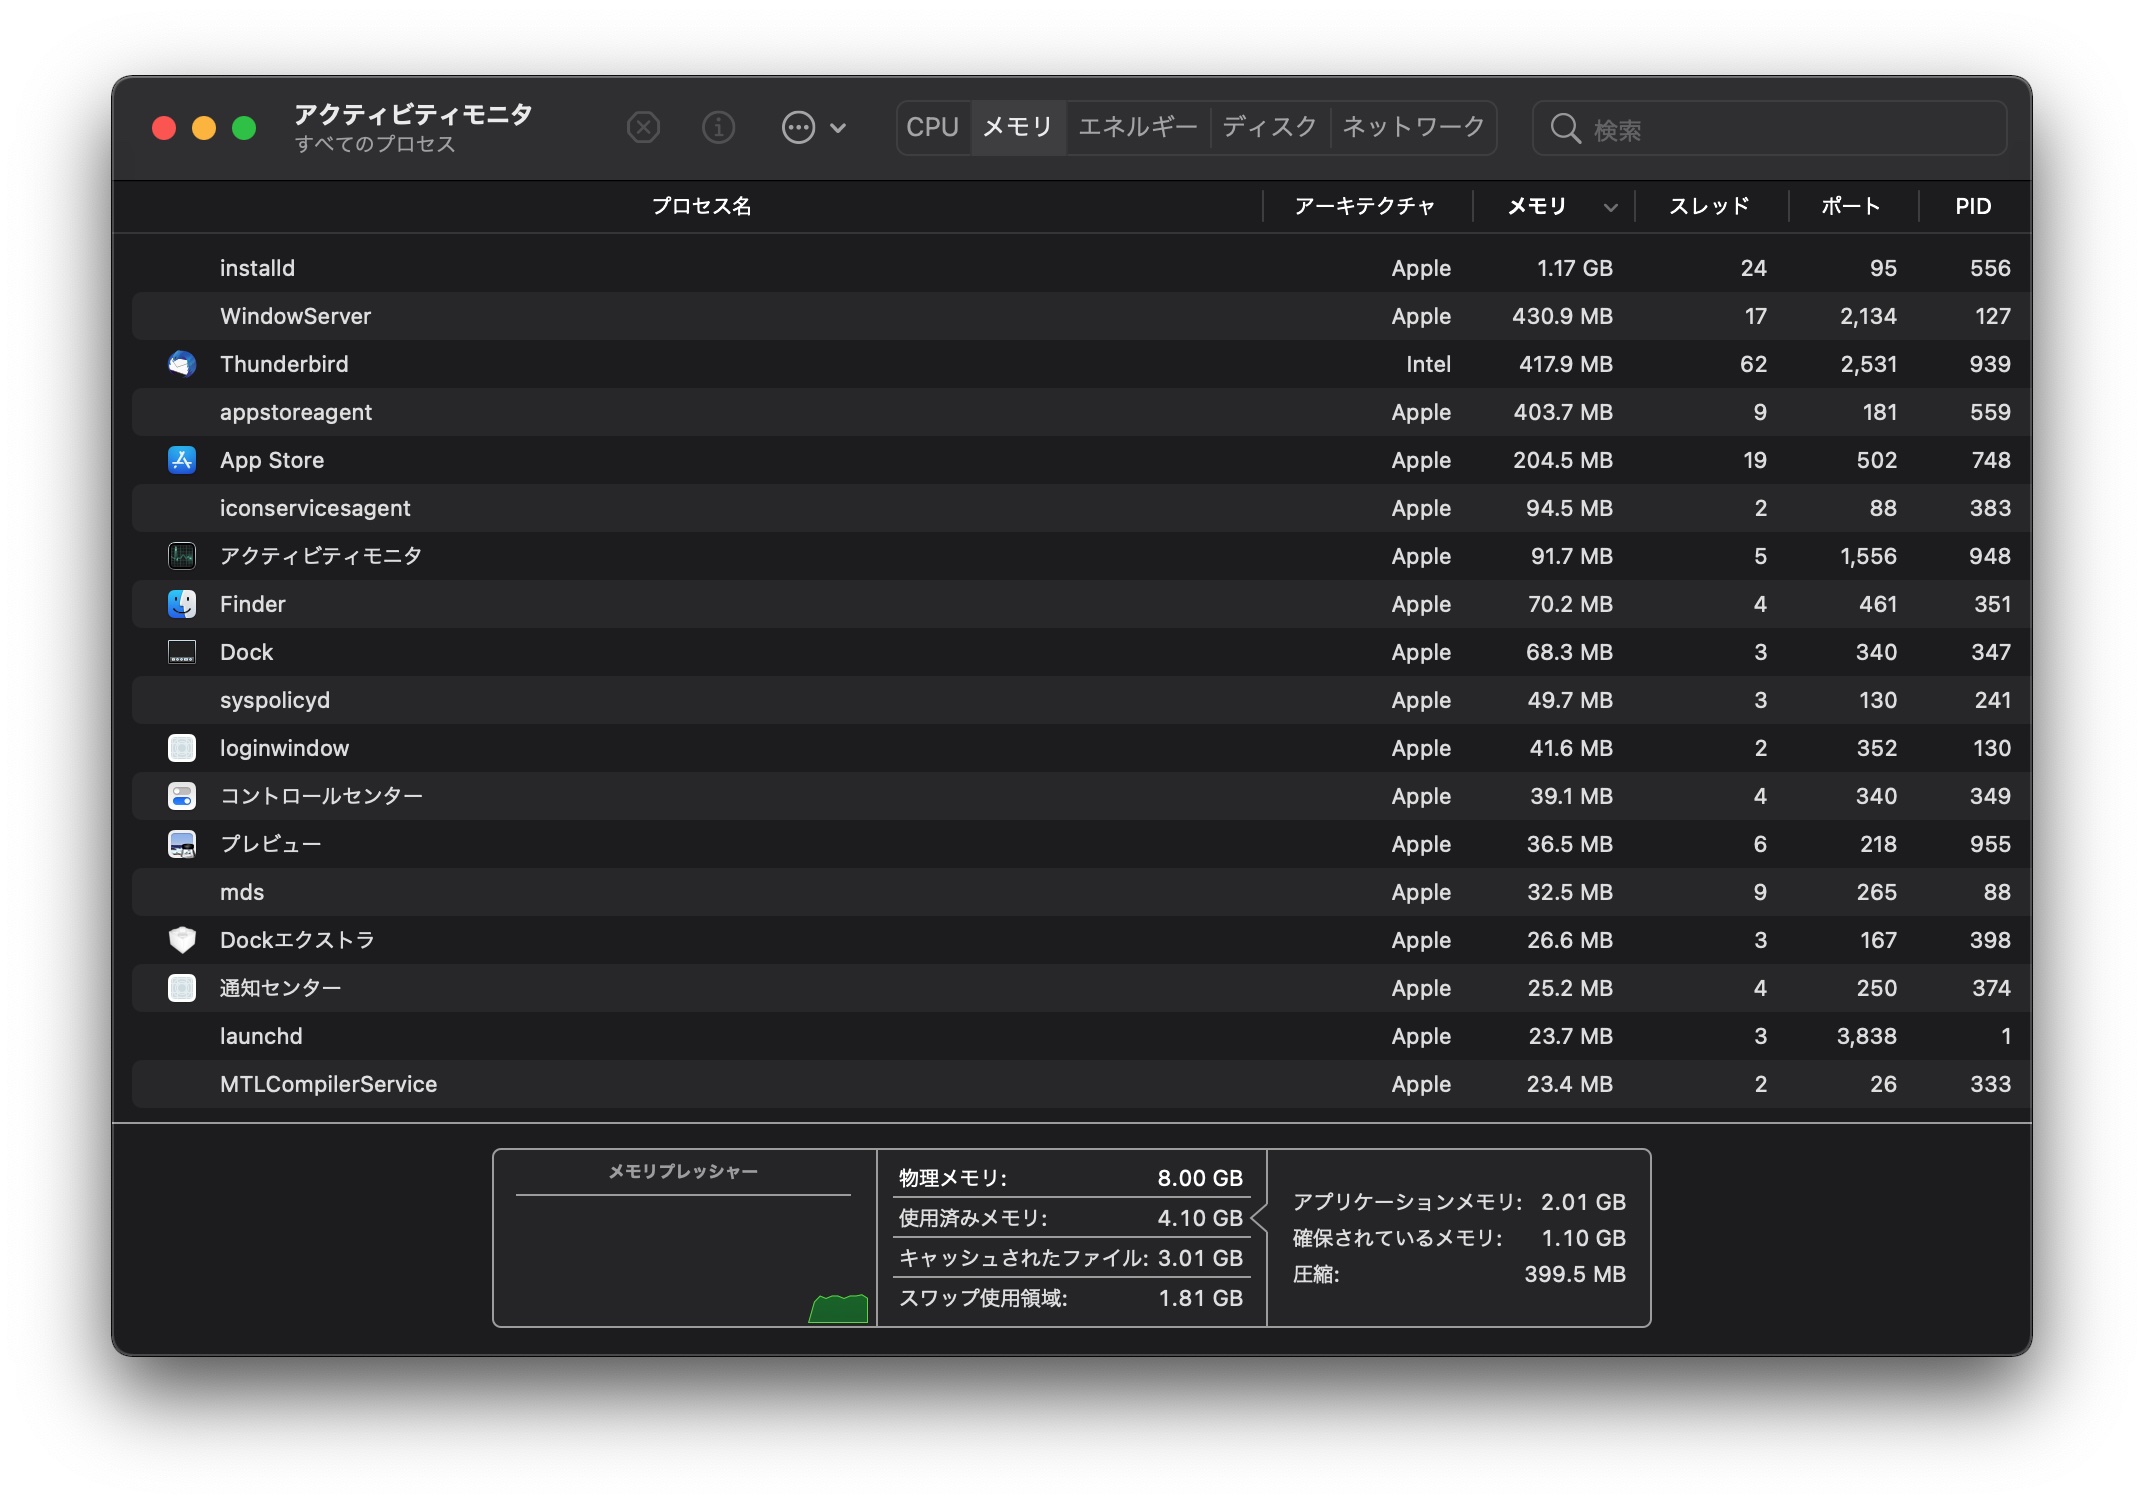Switch to the ディスク tab

tap(1270, 128)
